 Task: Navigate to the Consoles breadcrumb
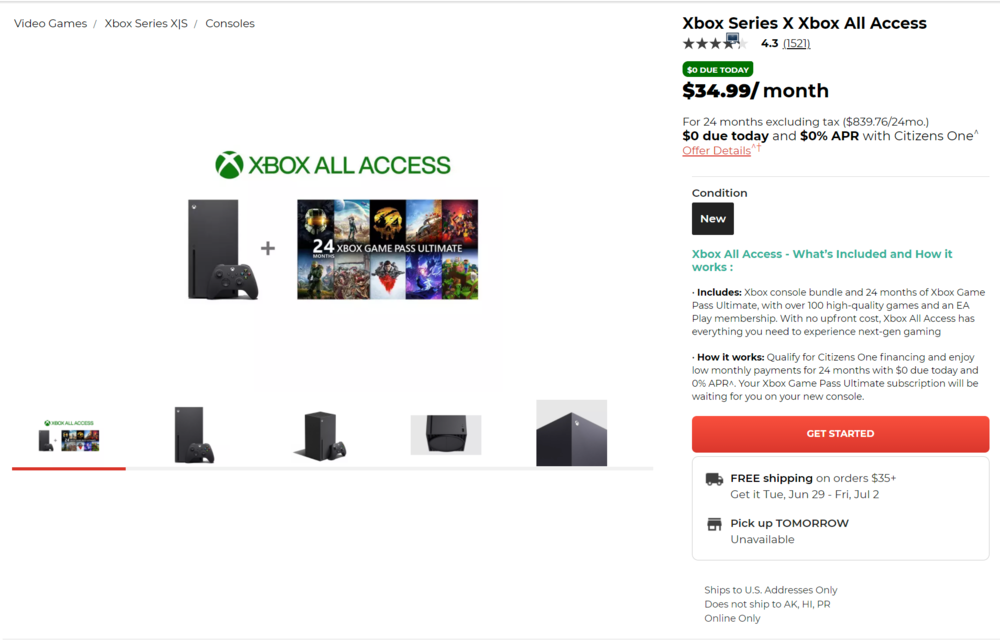tap(230, 23)
